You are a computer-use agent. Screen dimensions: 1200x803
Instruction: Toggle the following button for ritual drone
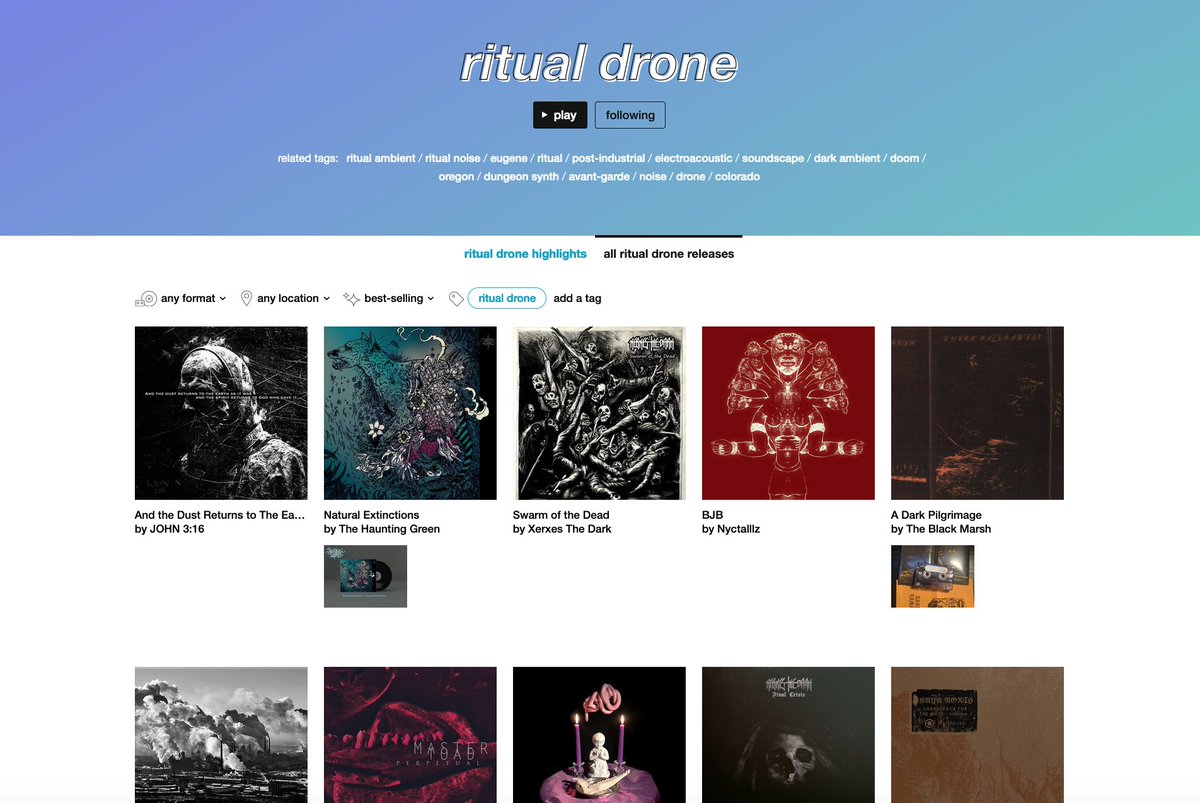(630, 115)
